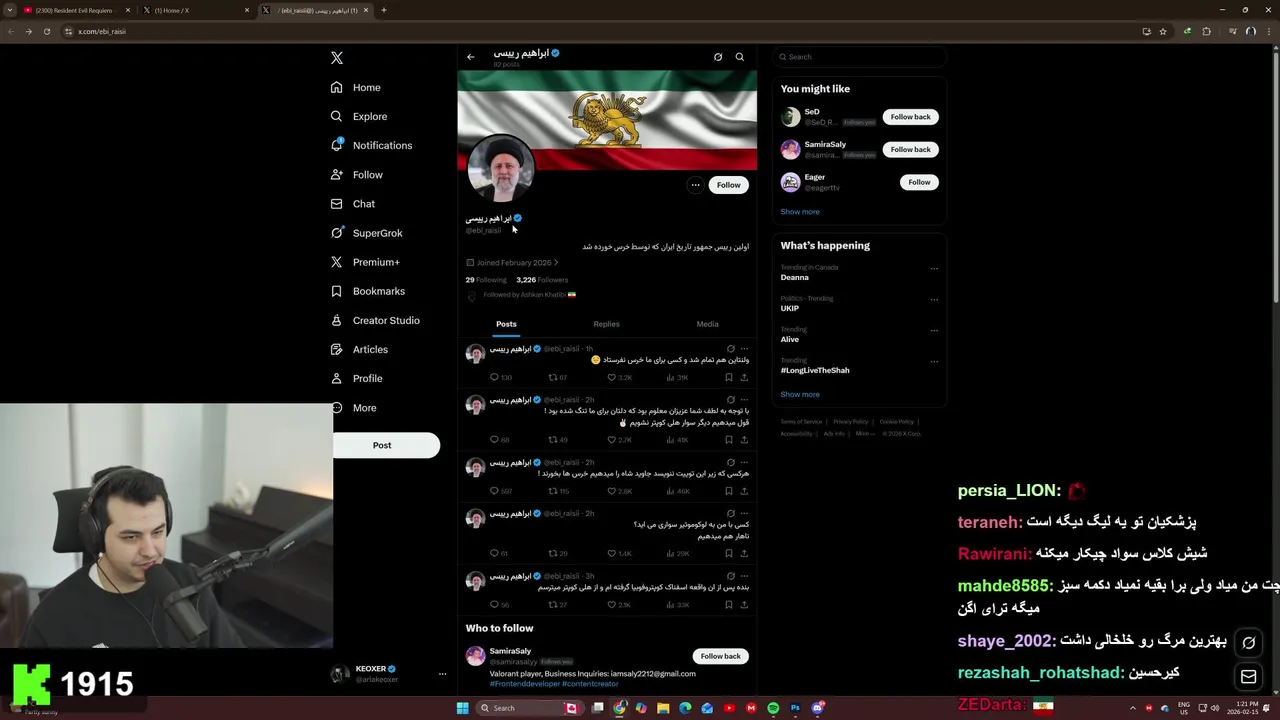This screenshot has width=1280, height=720.
Task: Open three-dot menu of the 597-reply post
Action: click(744, 463)
